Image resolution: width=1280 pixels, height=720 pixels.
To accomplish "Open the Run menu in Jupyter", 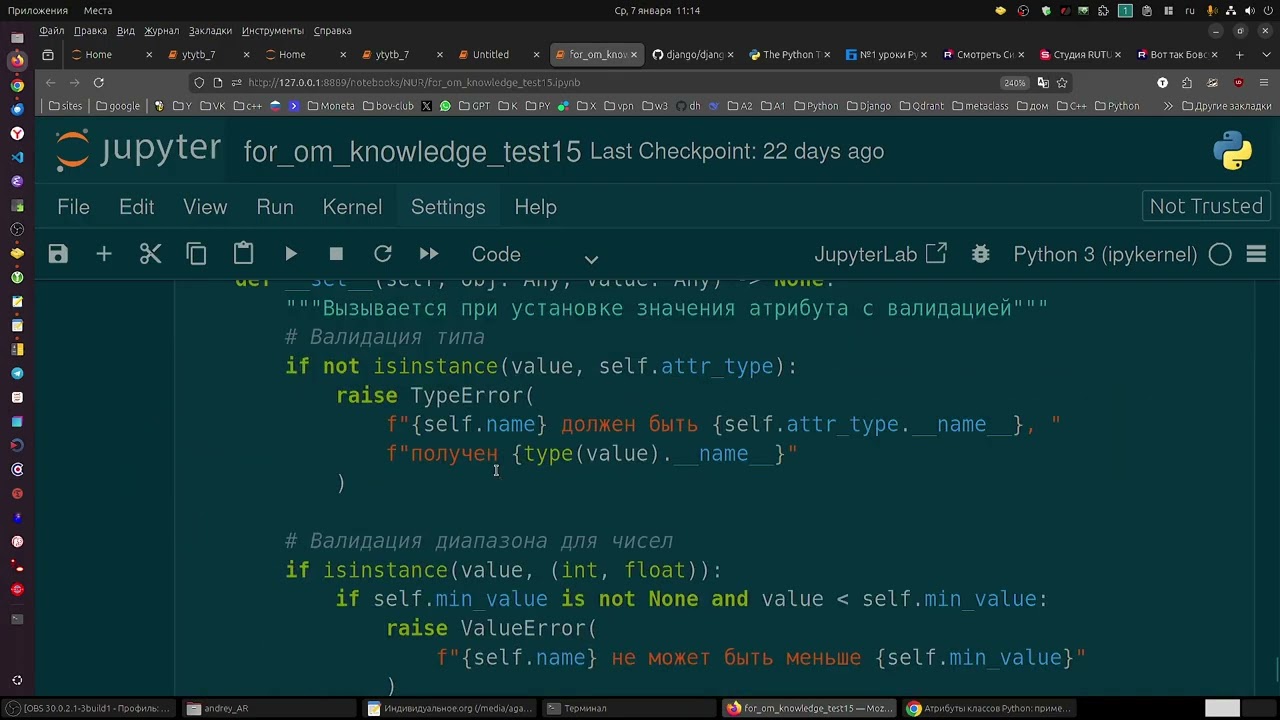I will coord(275,207).
